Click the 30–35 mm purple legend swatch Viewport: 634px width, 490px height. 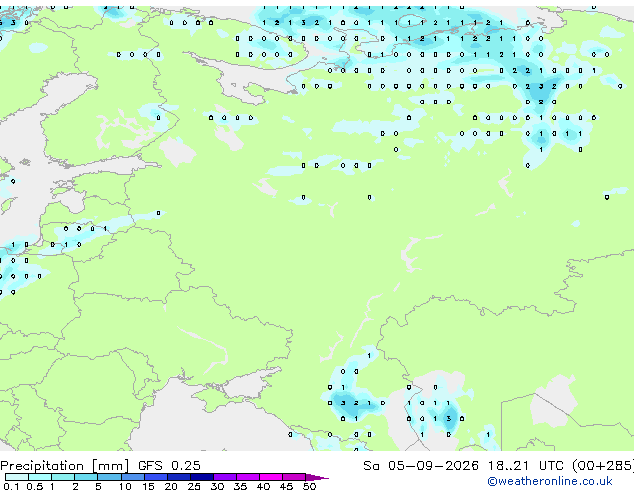point(225,477)
